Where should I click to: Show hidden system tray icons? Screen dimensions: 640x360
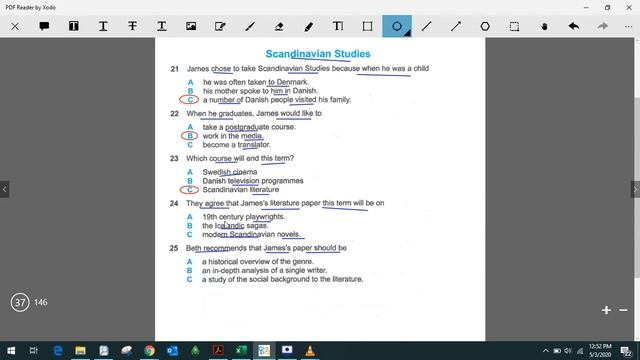tap(546, 351)
